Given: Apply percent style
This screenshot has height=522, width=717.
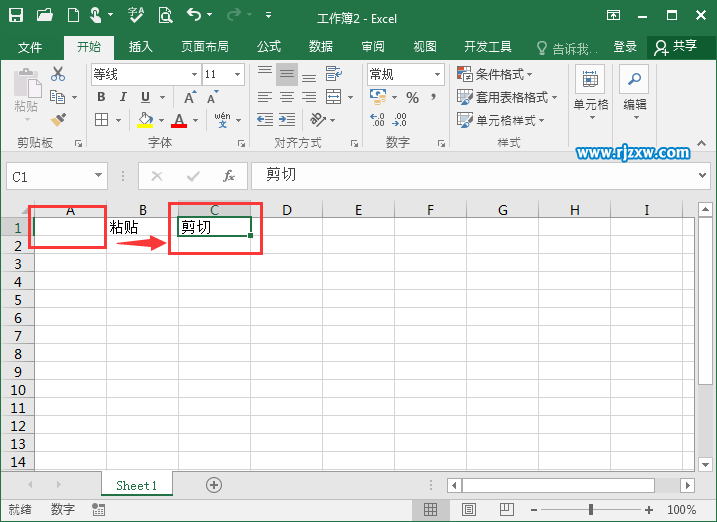Looking at the screenshot, I should pyautogui.click(x=412, y=97).
